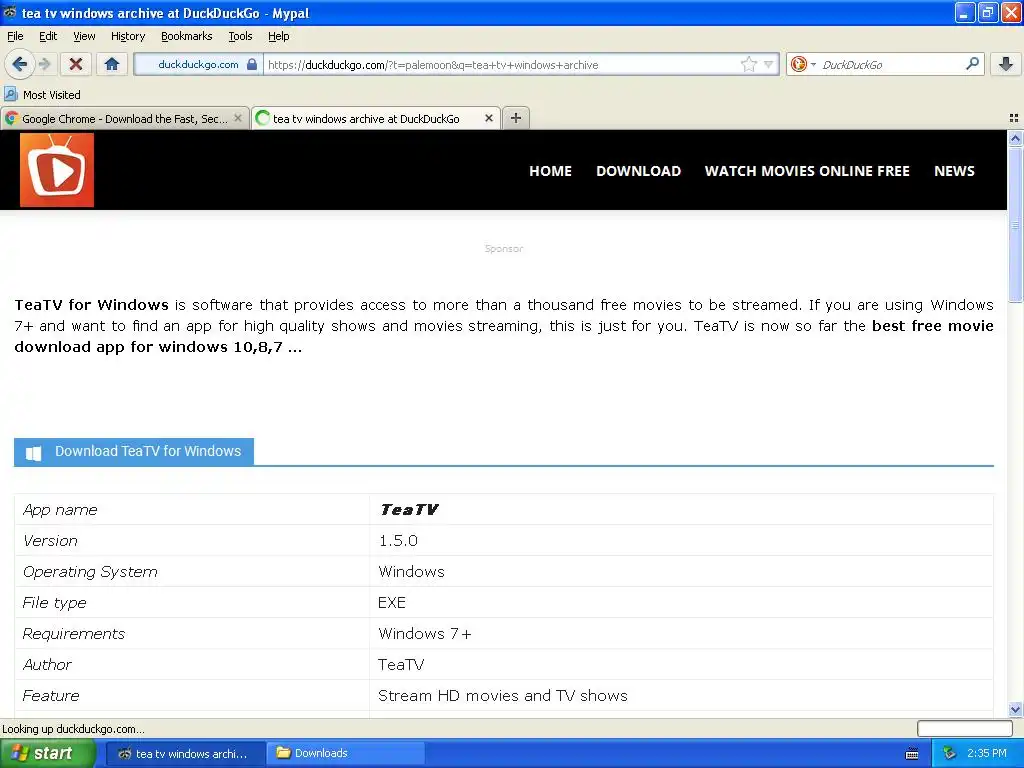Image resolution: width=1024 pixels, height=768 pixels.
Task: Click the keyboard icon in system tray
Action: pos(912,754)
